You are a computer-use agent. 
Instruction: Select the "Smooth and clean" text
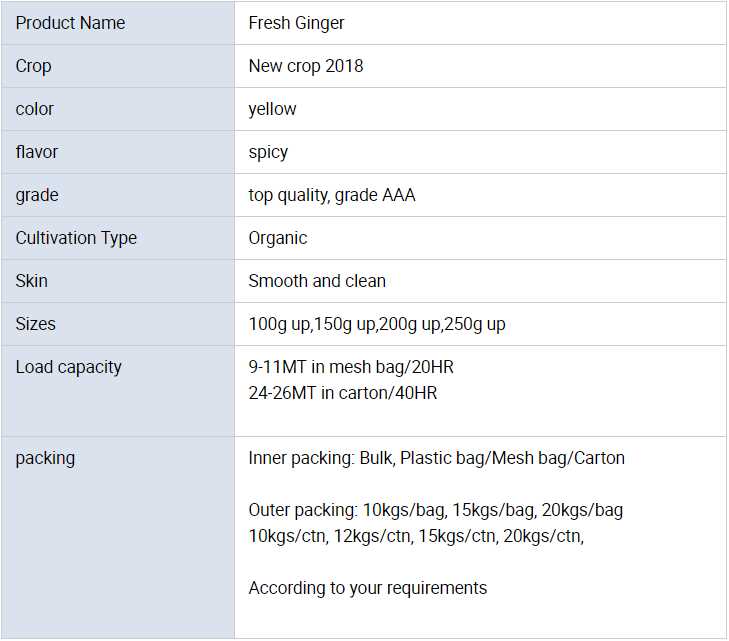coord(316,281)
